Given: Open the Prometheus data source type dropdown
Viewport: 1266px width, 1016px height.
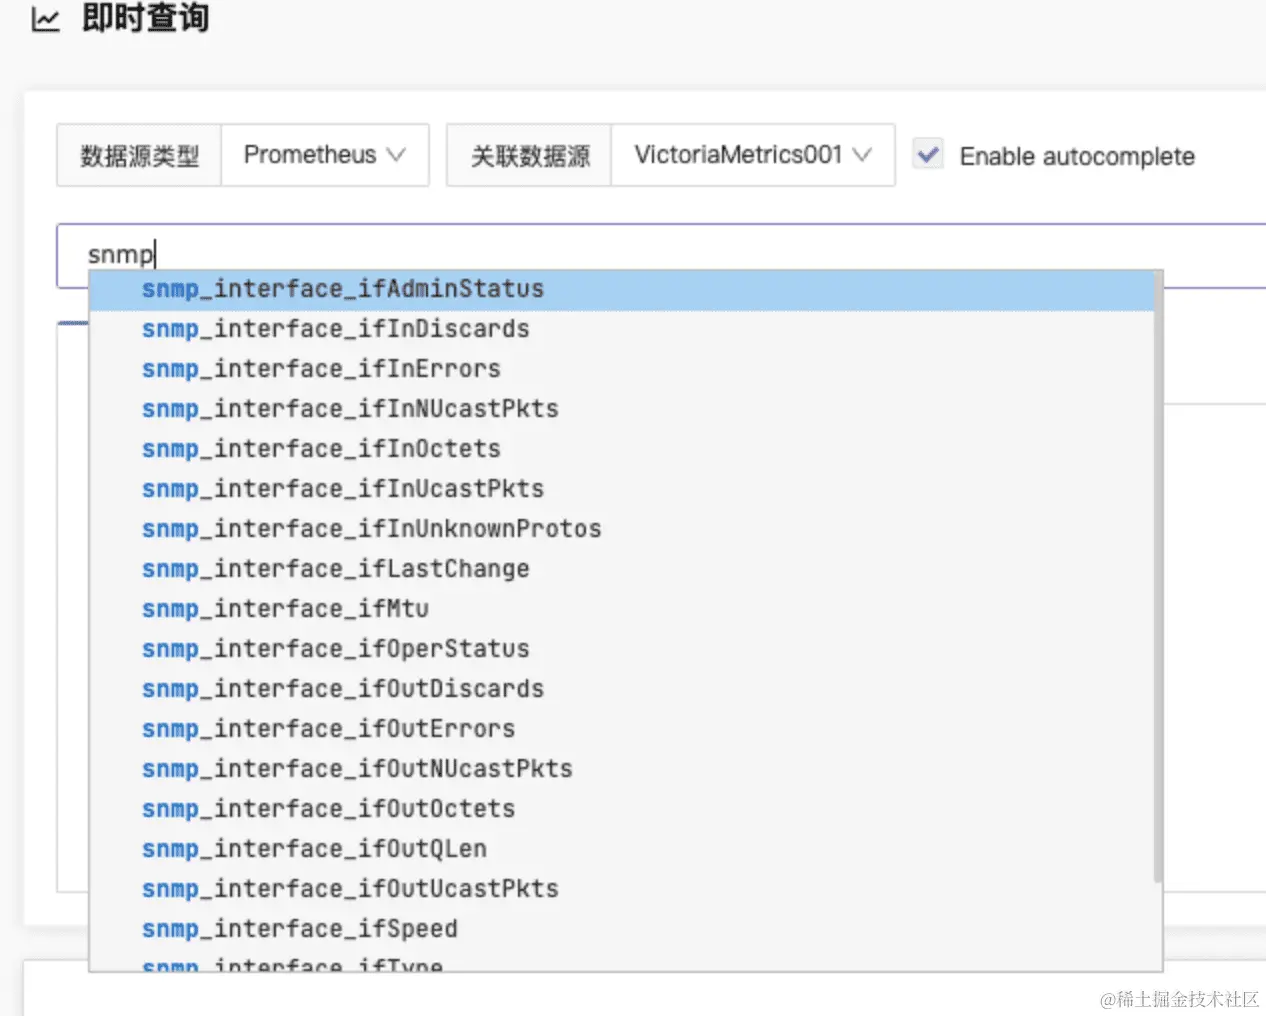Looking at the screenshot, I should click(325, 155).
